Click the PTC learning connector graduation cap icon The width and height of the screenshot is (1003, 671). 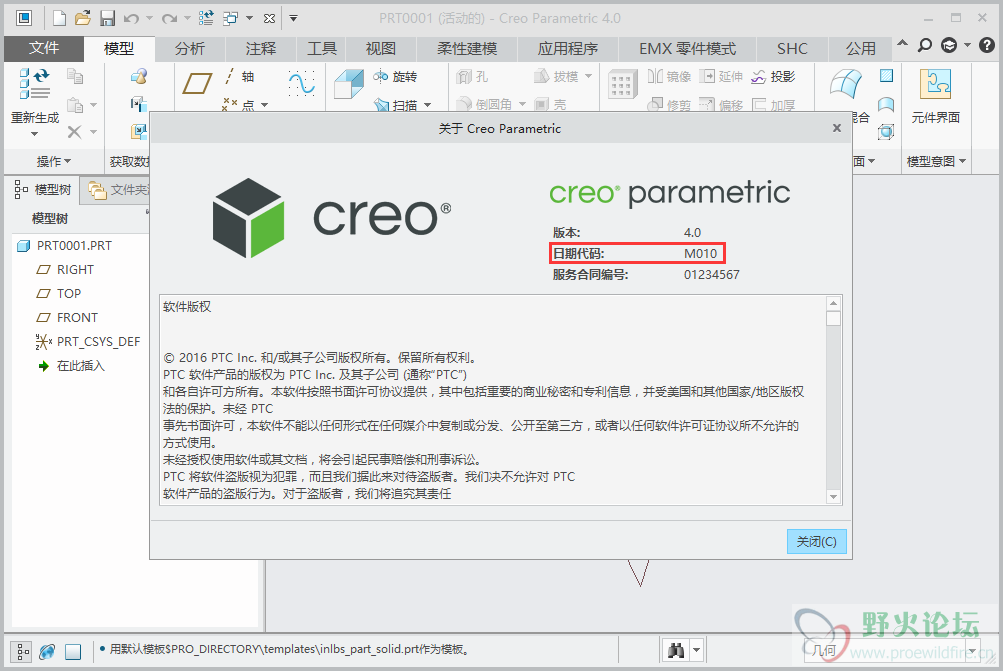tap(949, 45)
